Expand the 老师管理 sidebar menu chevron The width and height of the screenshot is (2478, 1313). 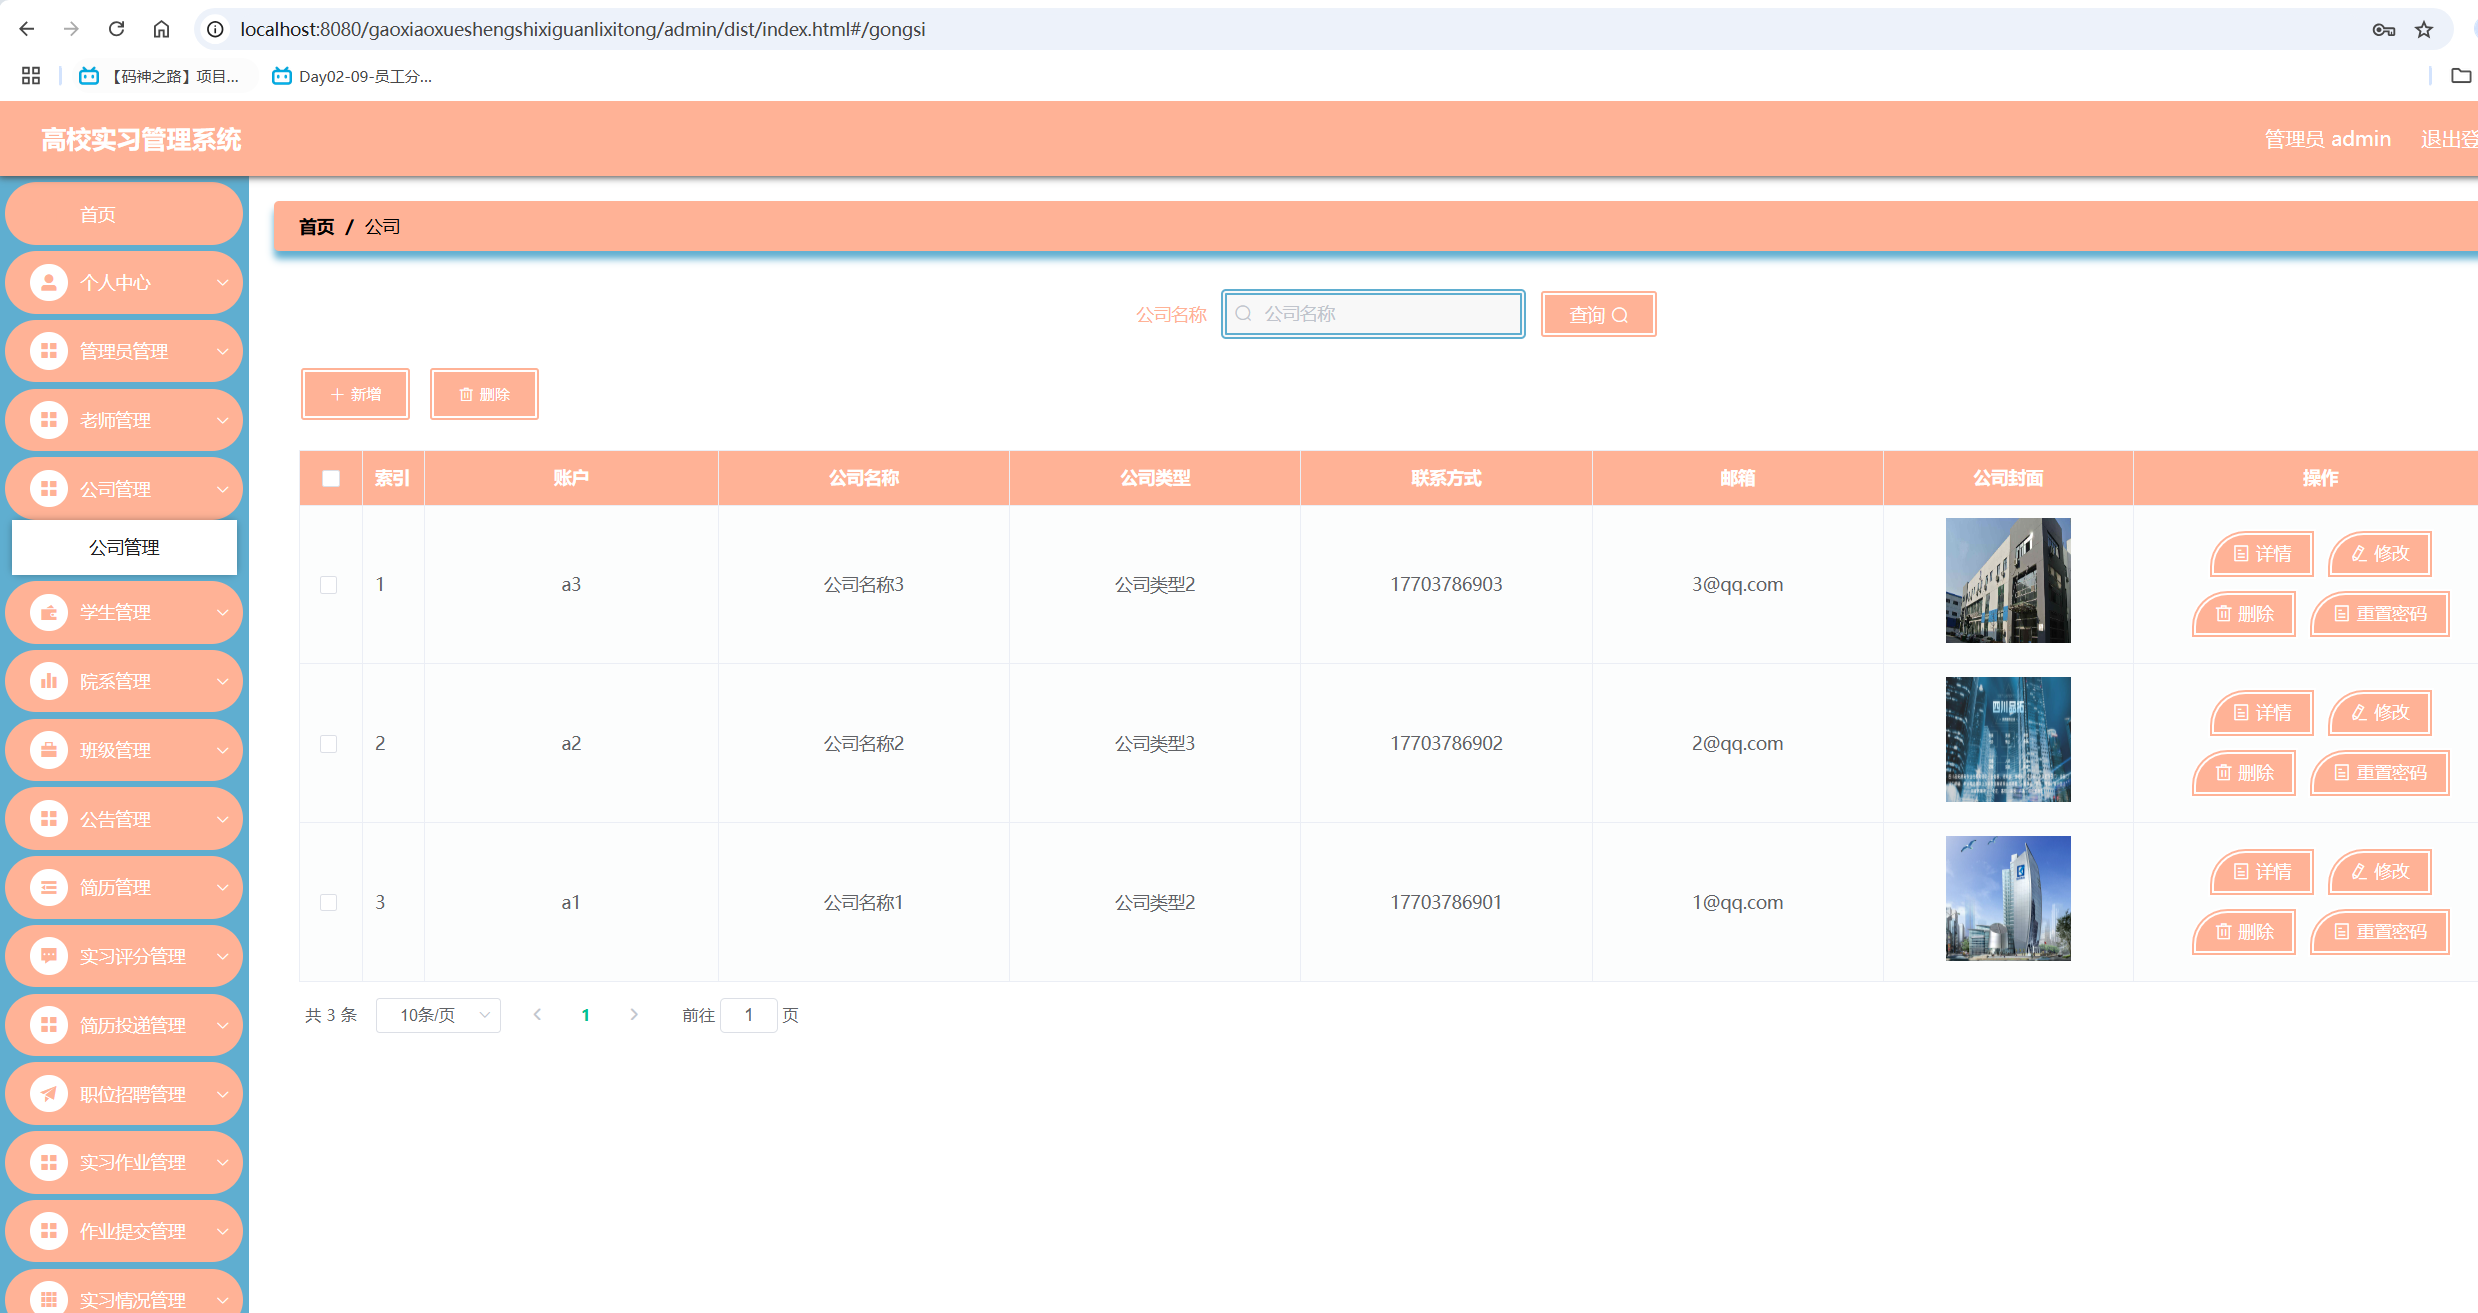click(x=223, y=420)
